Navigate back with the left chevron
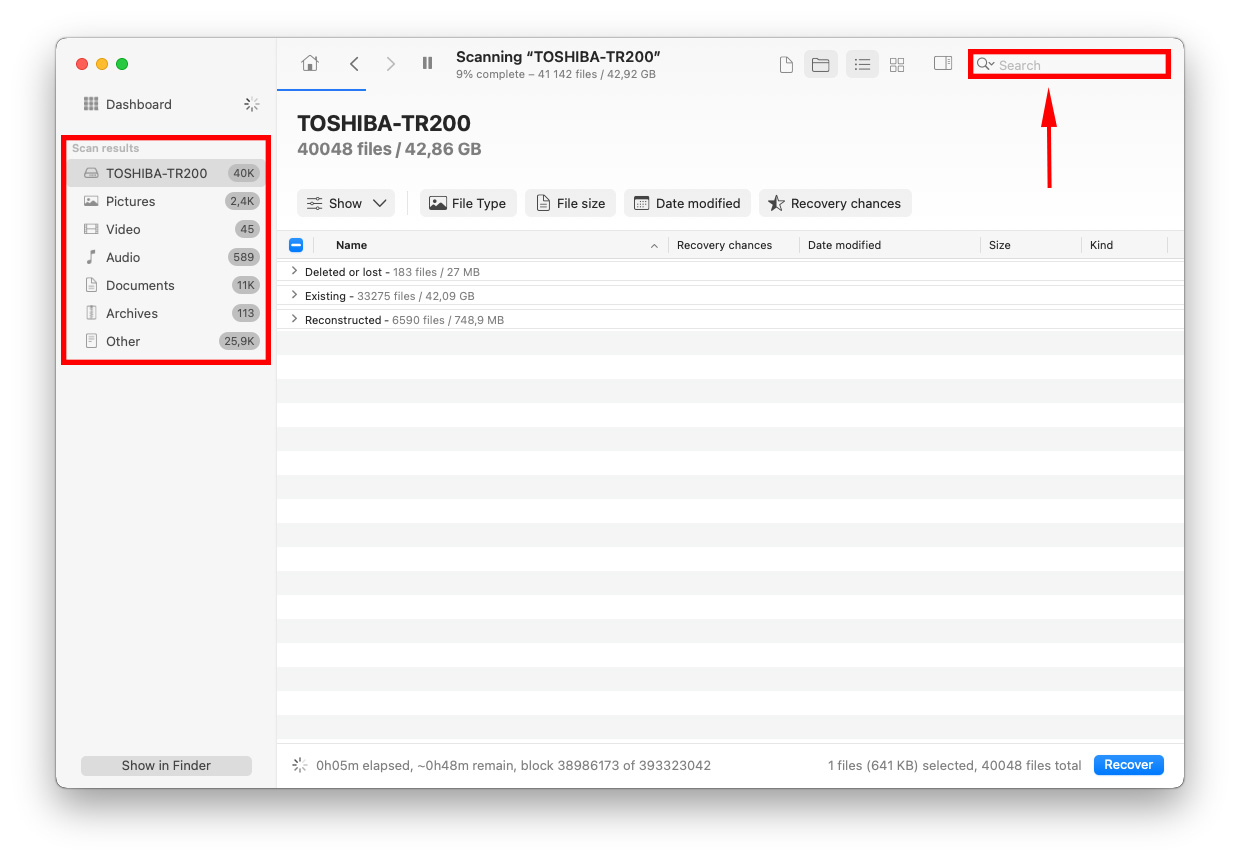This screenshot has width=1240, height=862. tap(354, 64)
